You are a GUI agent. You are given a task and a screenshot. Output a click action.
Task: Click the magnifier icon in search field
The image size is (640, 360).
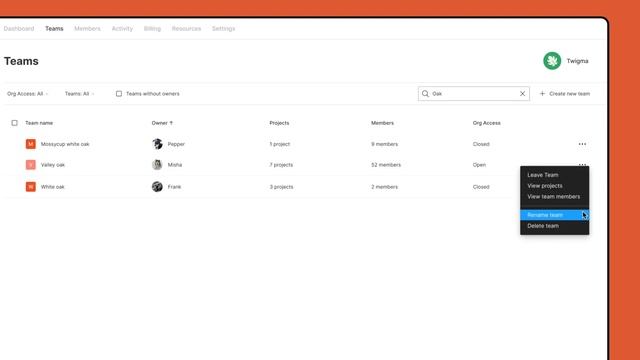425,93
